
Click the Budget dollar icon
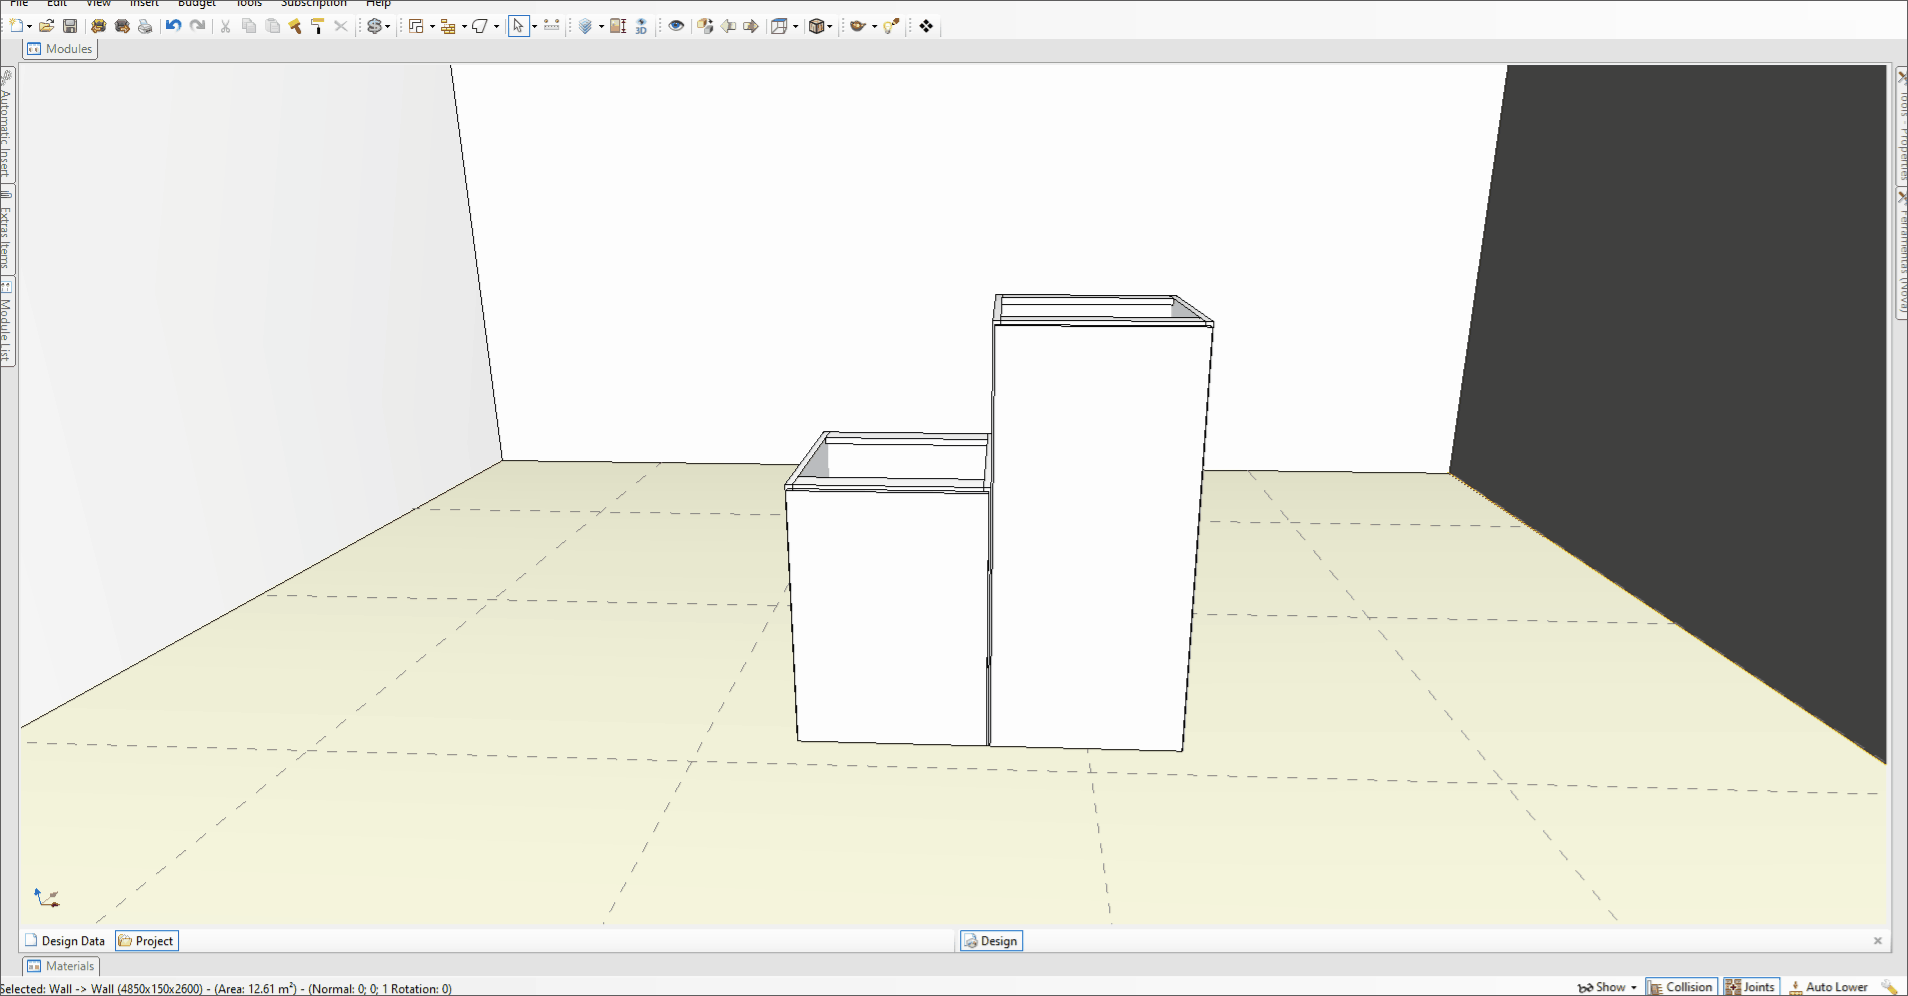tap(374, 26)
